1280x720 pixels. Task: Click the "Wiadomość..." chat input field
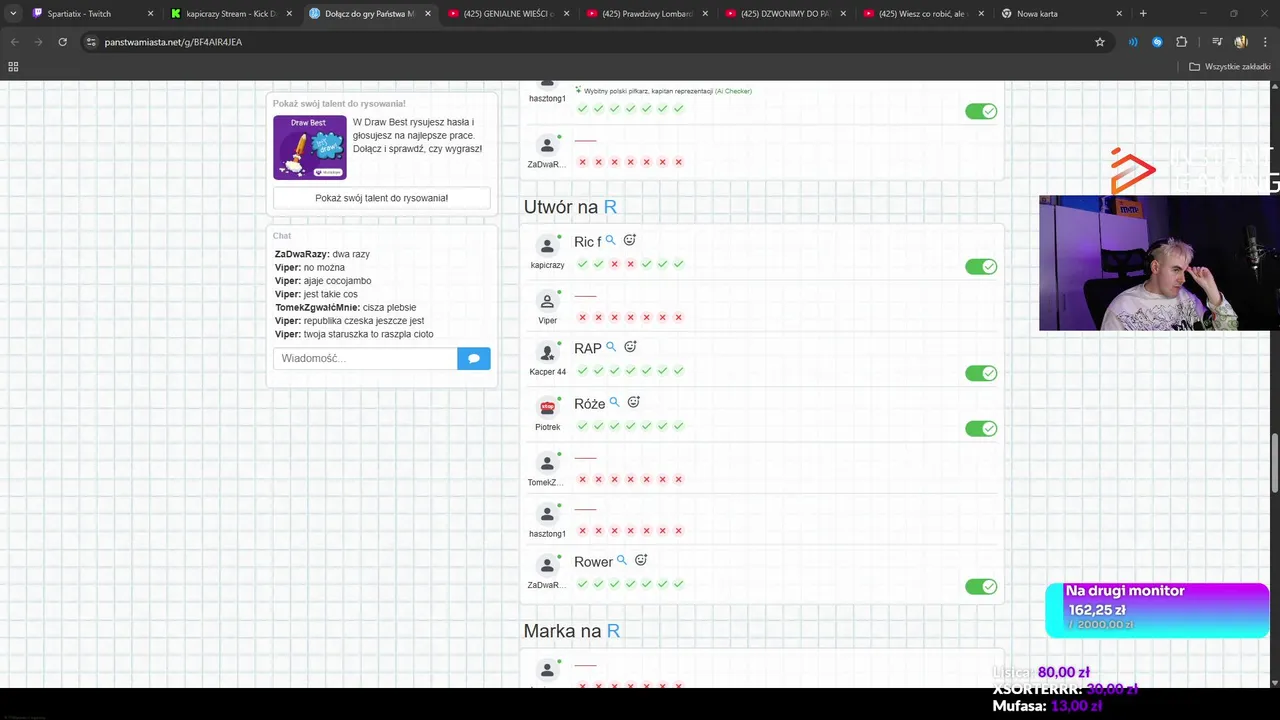[365, 358]
